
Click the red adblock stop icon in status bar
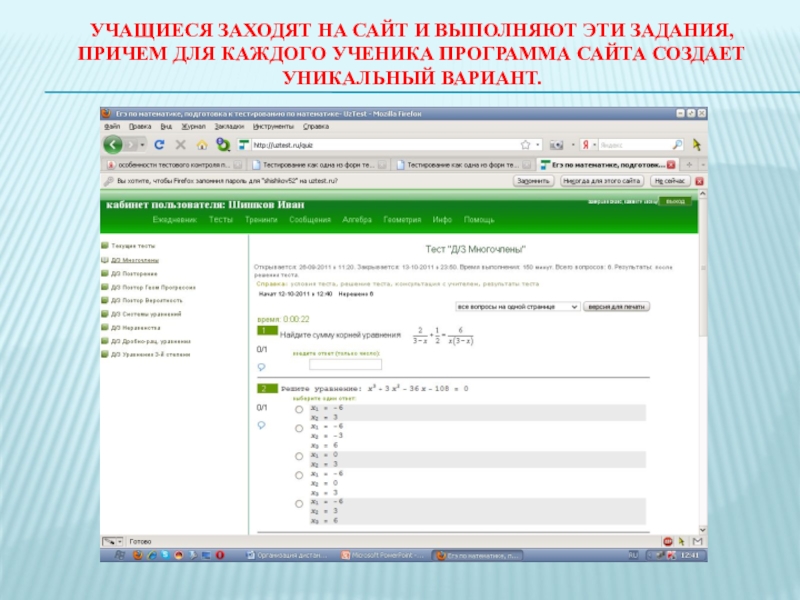[x=668, y=542]
